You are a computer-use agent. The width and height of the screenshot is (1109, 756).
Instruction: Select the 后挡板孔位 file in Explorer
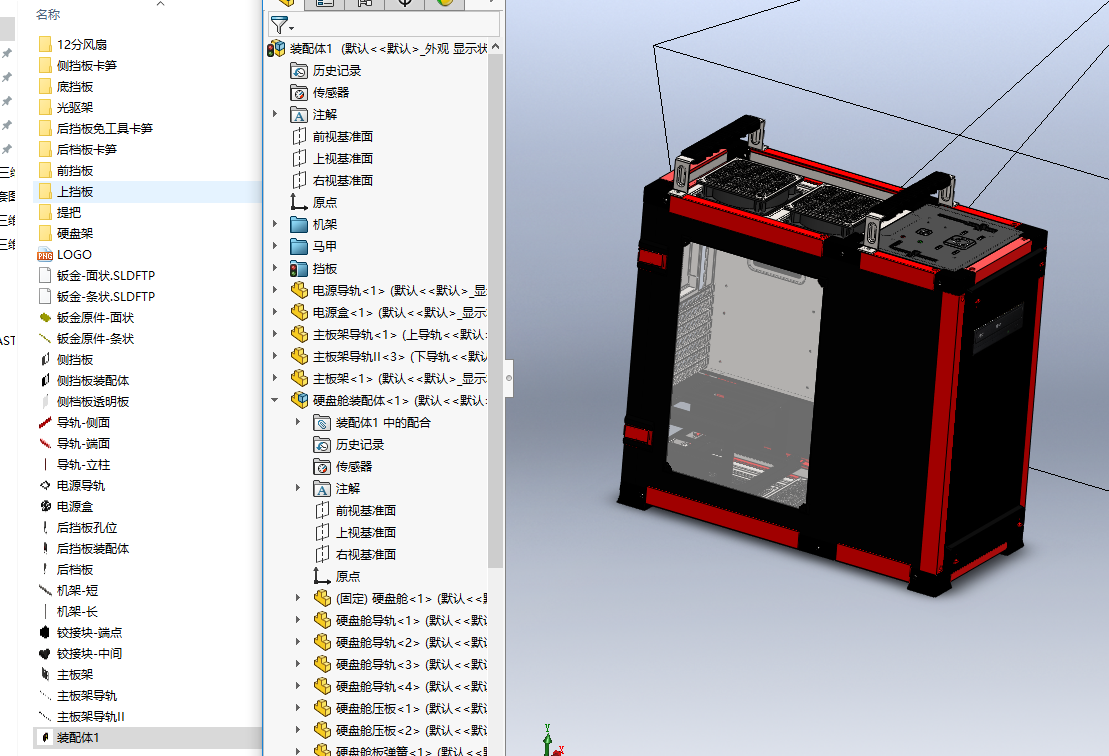click(x=87, y=528)
